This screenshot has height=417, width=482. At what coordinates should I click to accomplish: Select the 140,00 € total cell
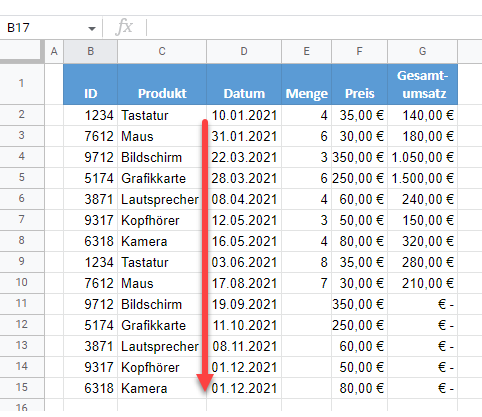(422, 115)
